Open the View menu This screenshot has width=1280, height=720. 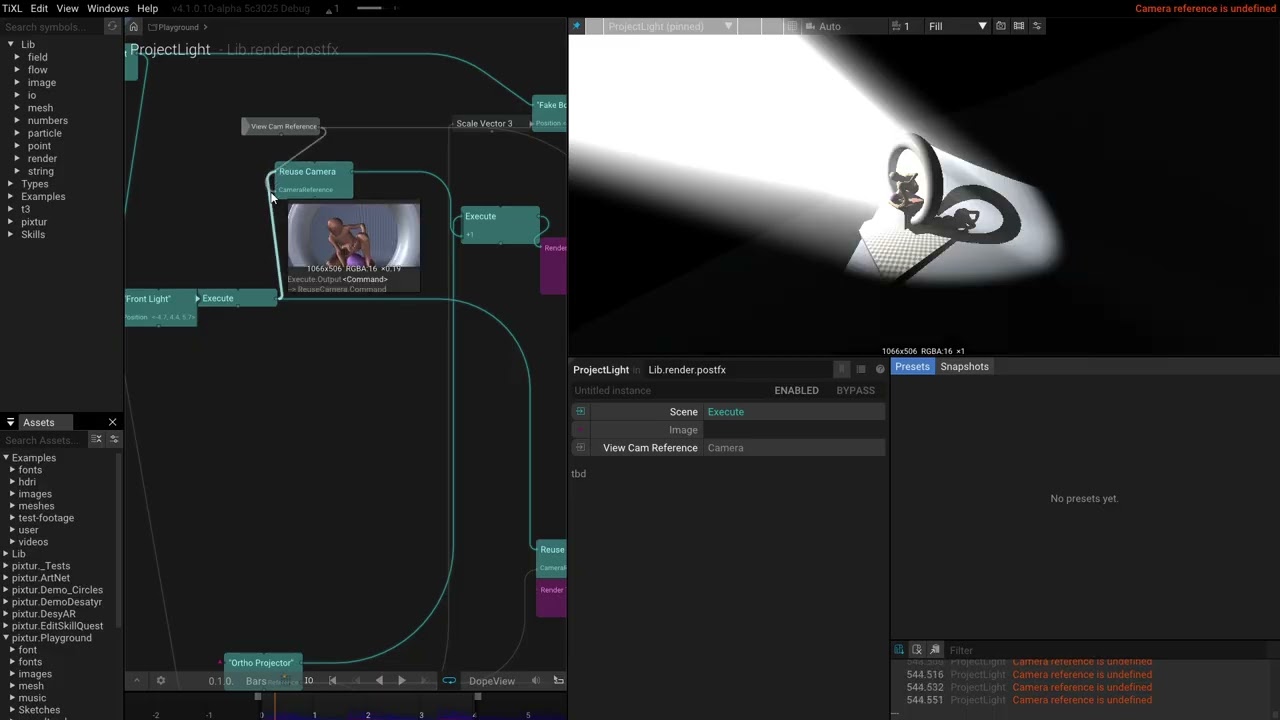tap(67, 8)
